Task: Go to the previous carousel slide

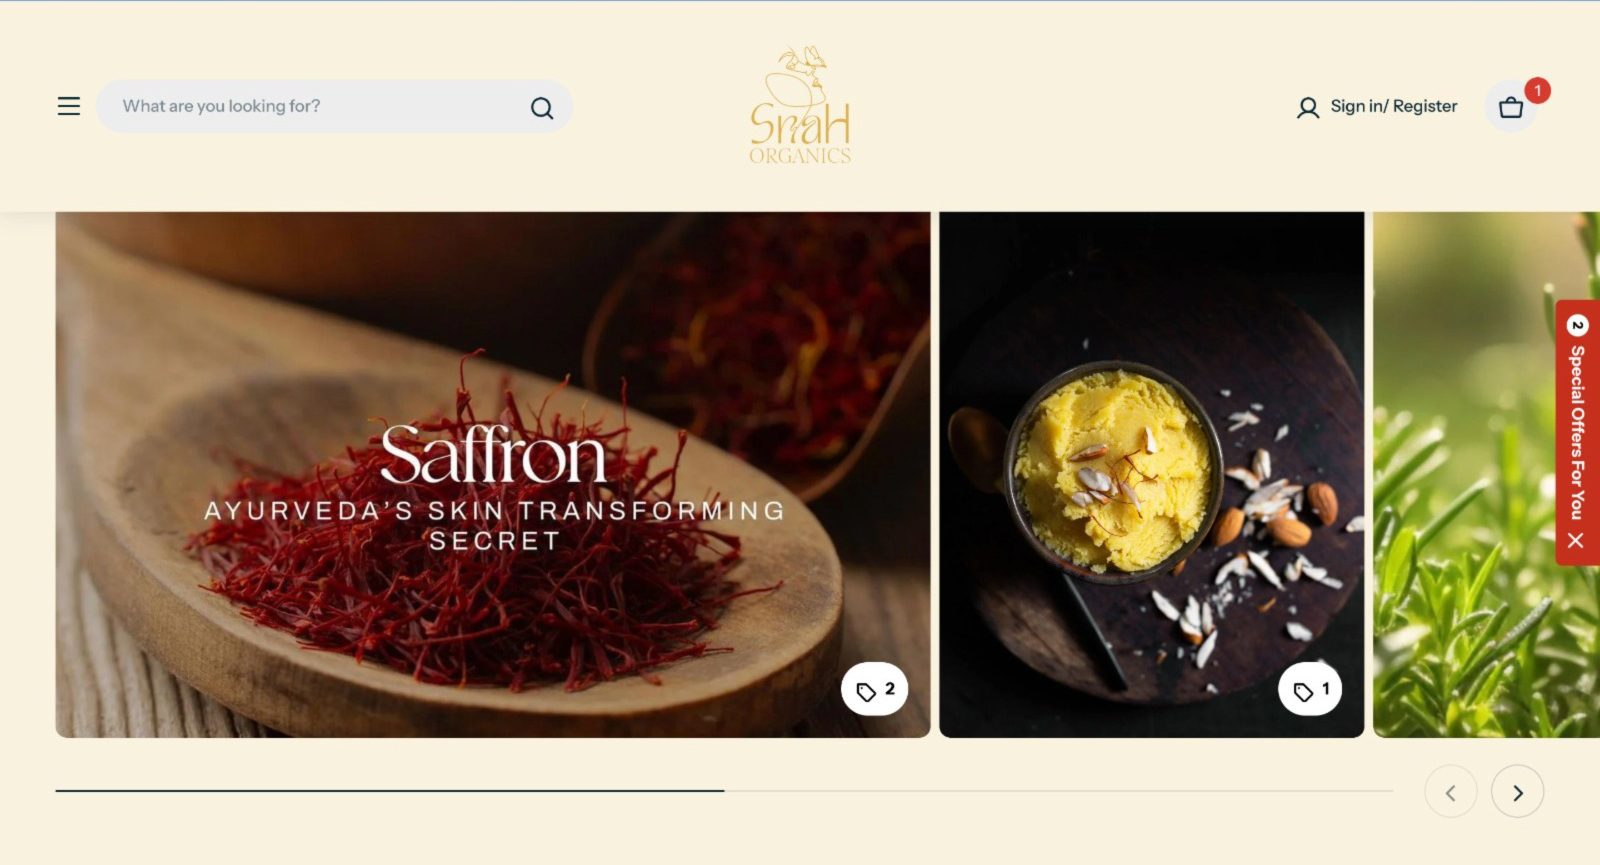Action: point(1451,792)
